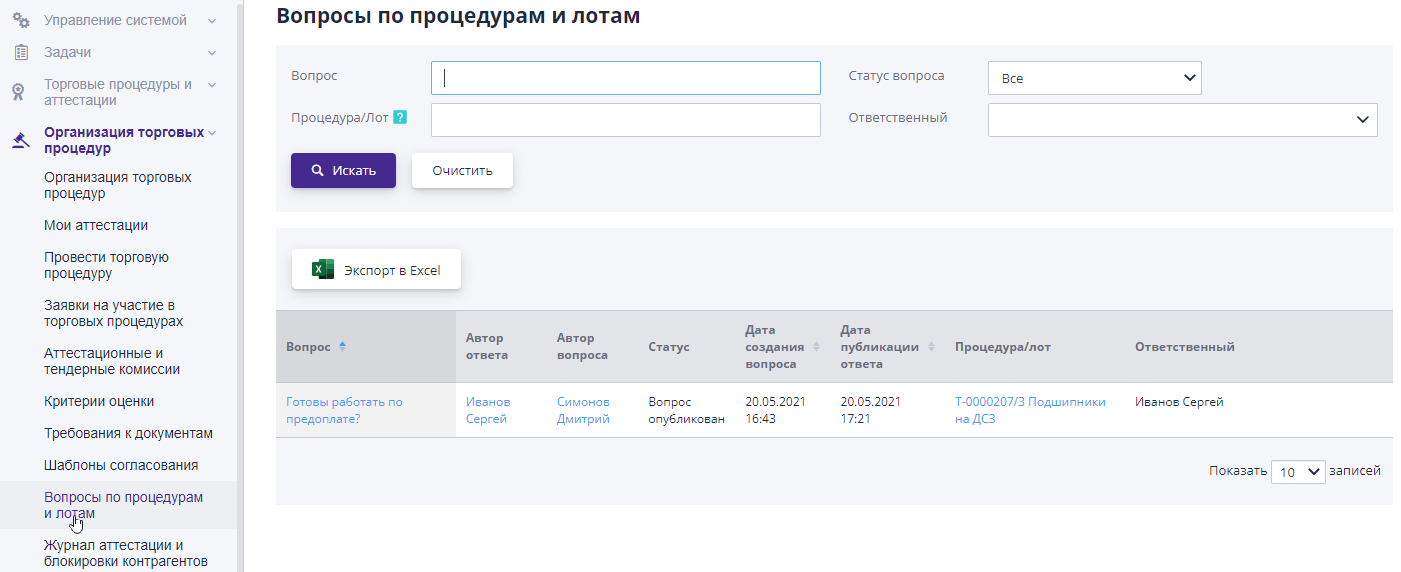1401x572 pixels.
Task: Click the gears icon for Управление системой
Action: pos(20,20)
